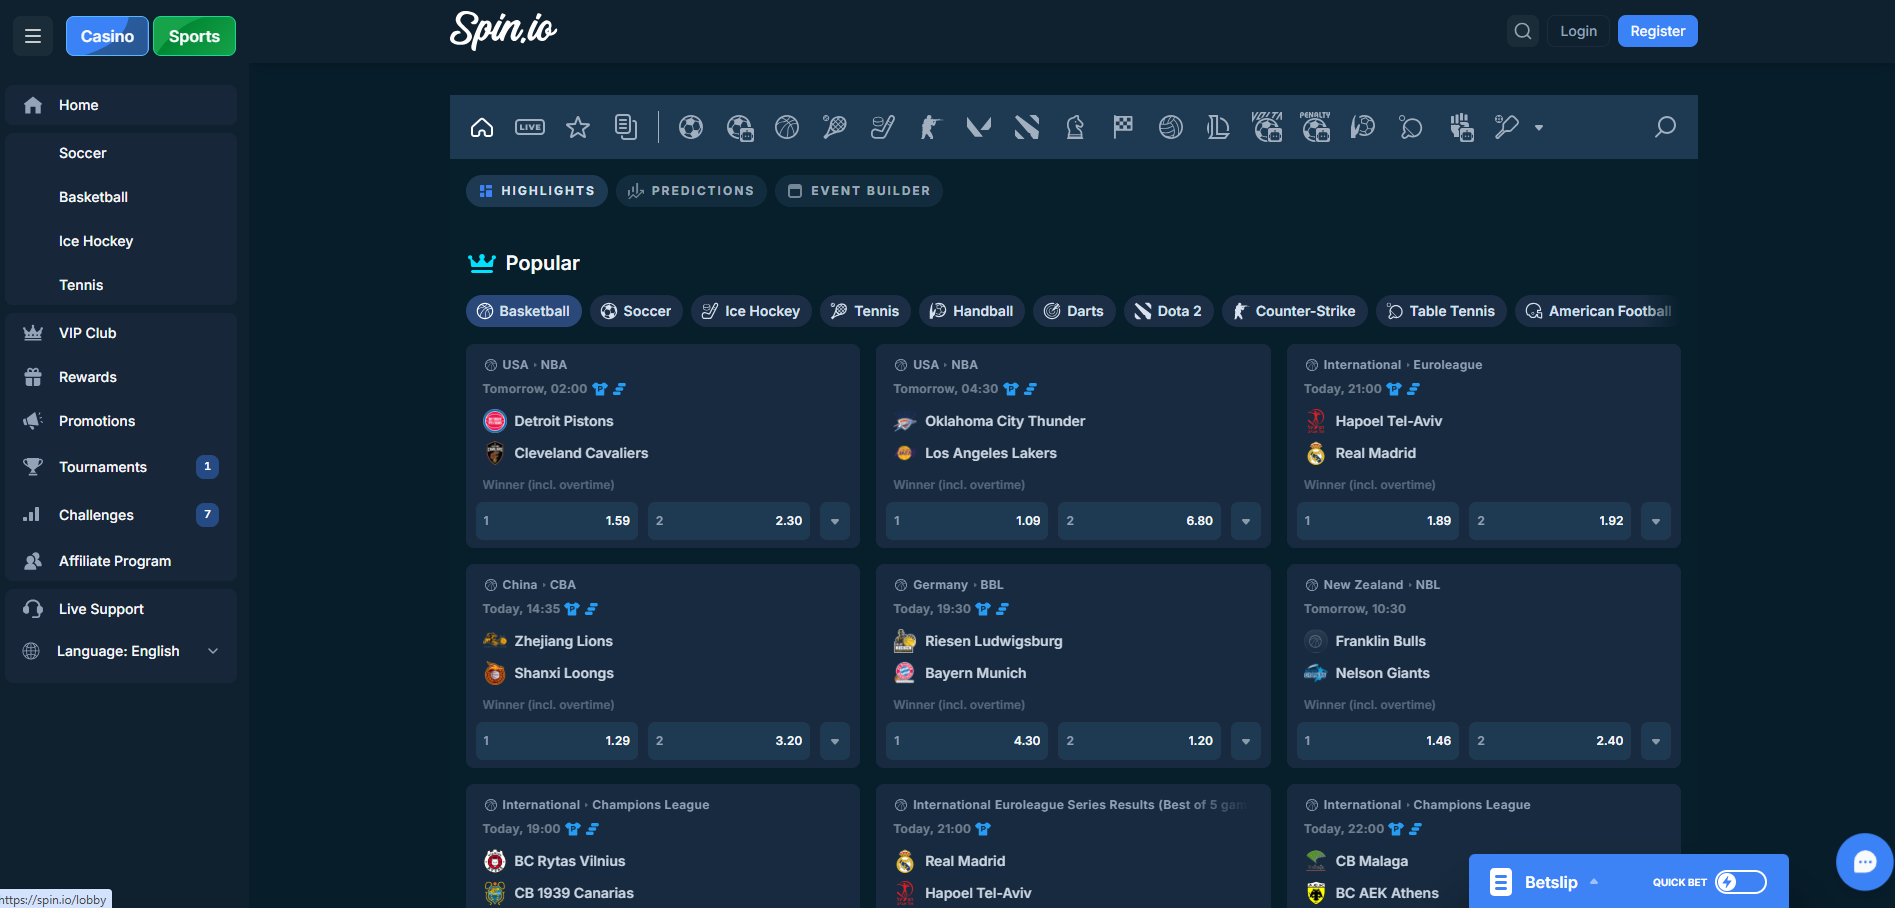Select the Highlights tab

537,191
